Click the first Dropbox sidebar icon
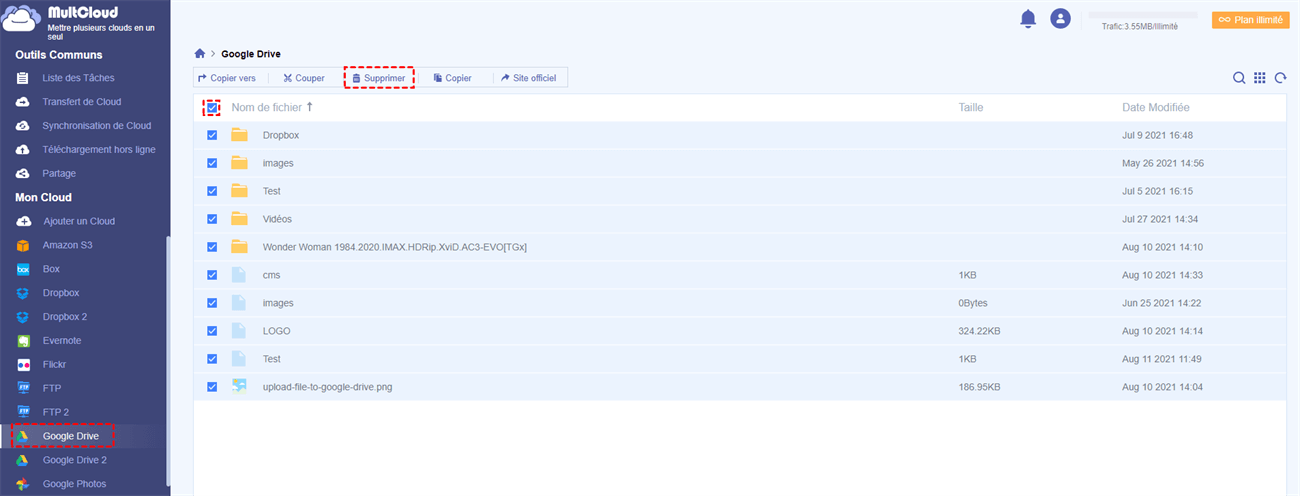1300x496 pixels. (23, 293)
